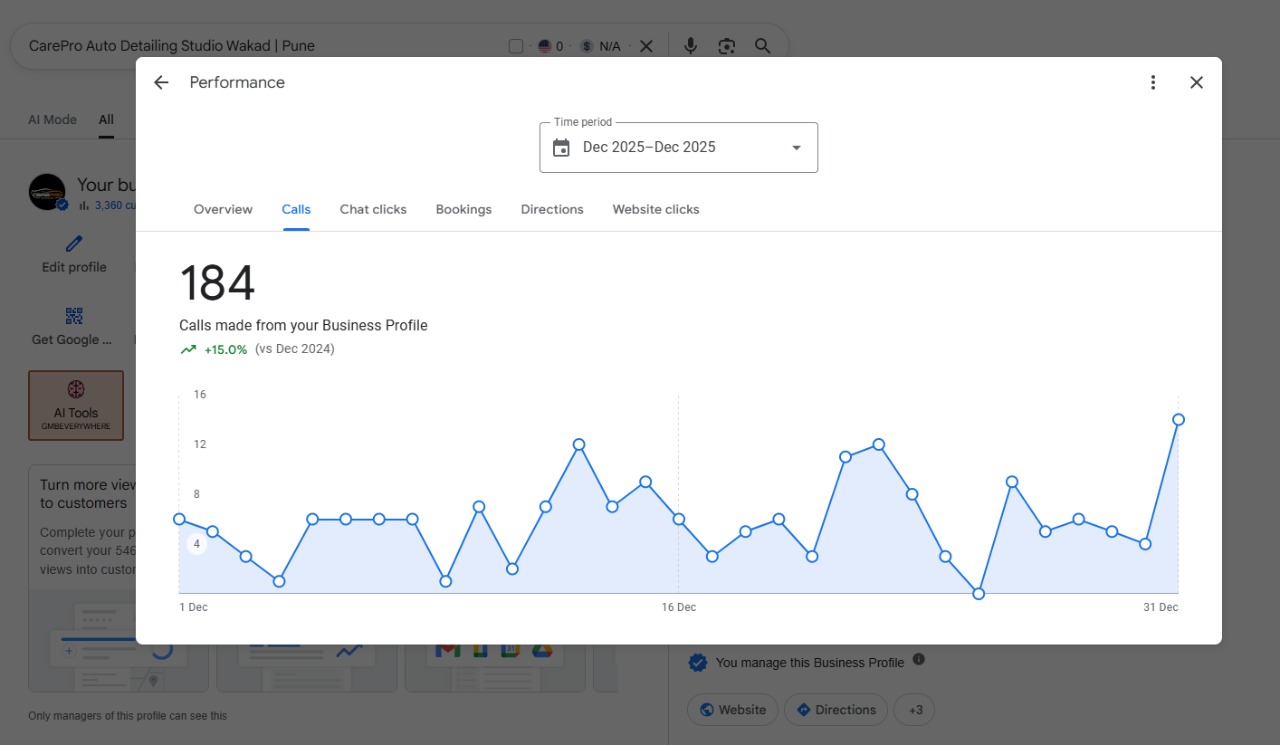Click the 31 Dec data point on chart
1280x745 pixels.
[1178, 419]
